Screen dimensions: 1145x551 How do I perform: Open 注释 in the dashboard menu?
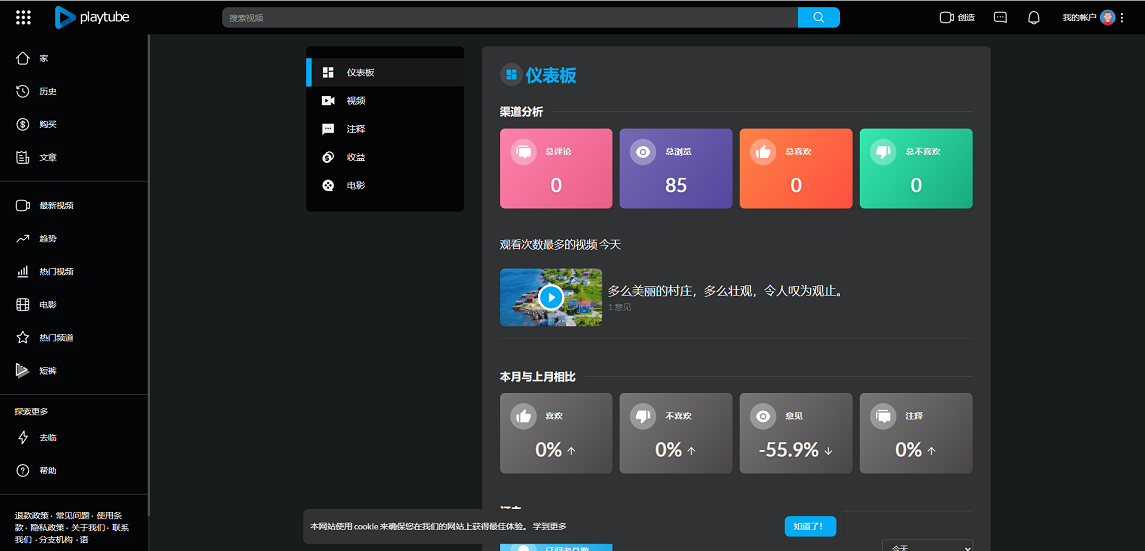pyautogui.click(x=355, y=129)
